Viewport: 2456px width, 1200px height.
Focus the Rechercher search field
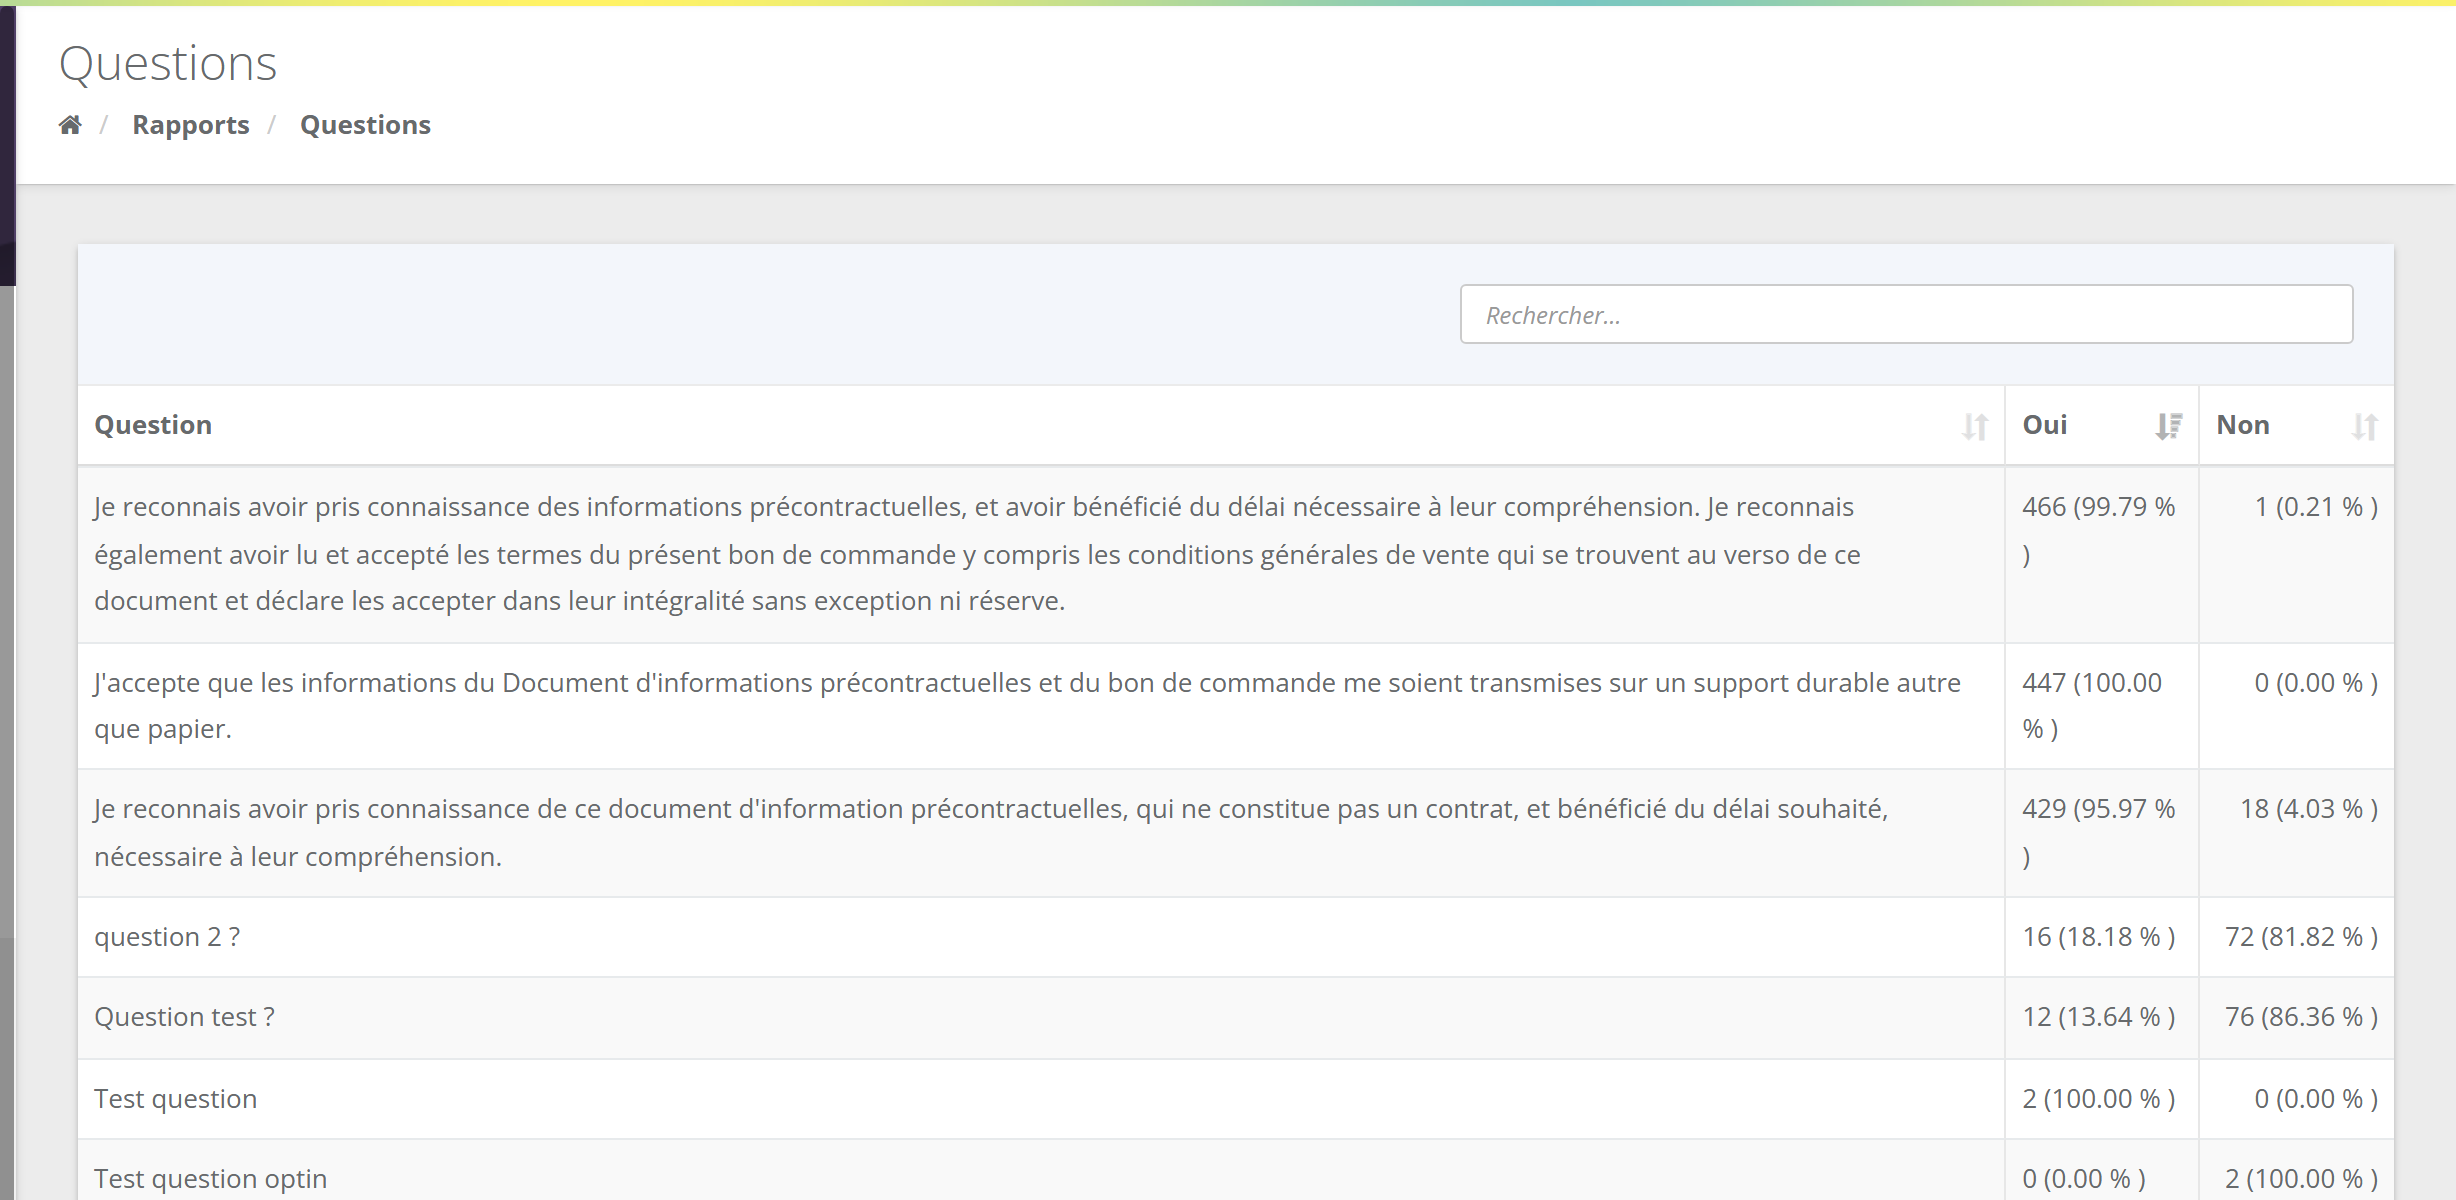tap(1906, 314)
